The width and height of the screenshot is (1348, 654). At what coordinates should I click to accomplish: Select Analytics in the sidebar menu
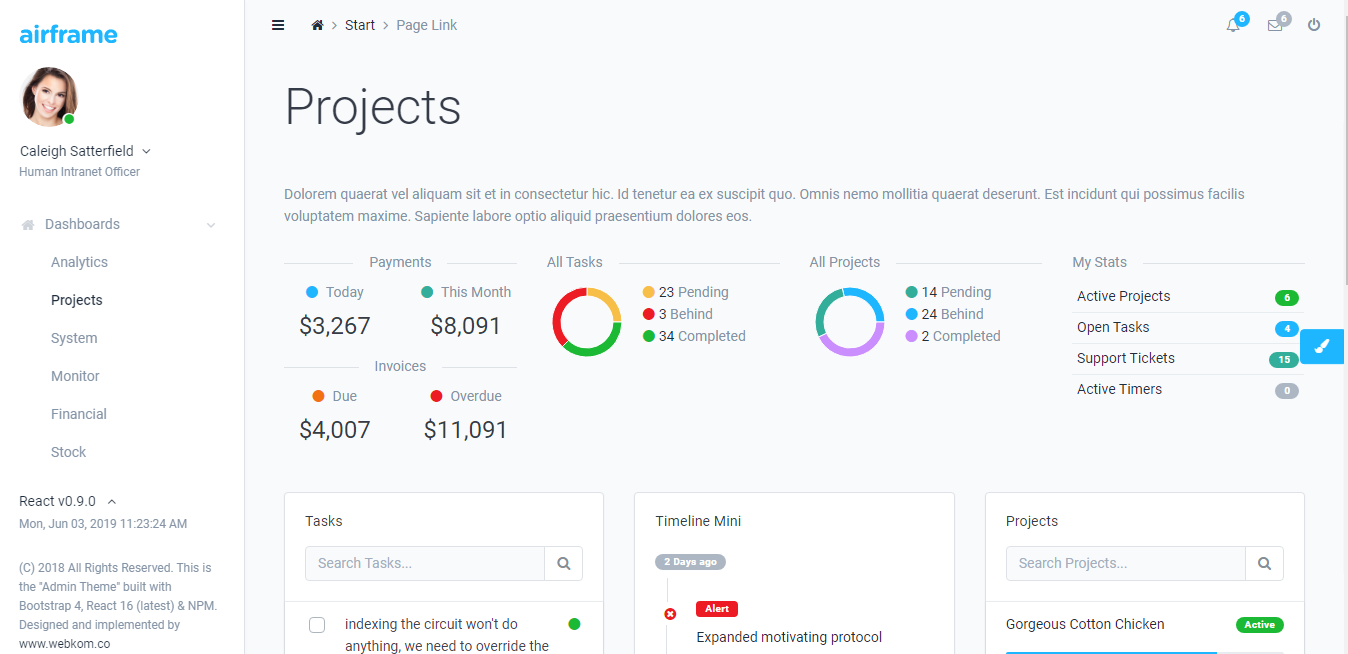click(79, 262)
